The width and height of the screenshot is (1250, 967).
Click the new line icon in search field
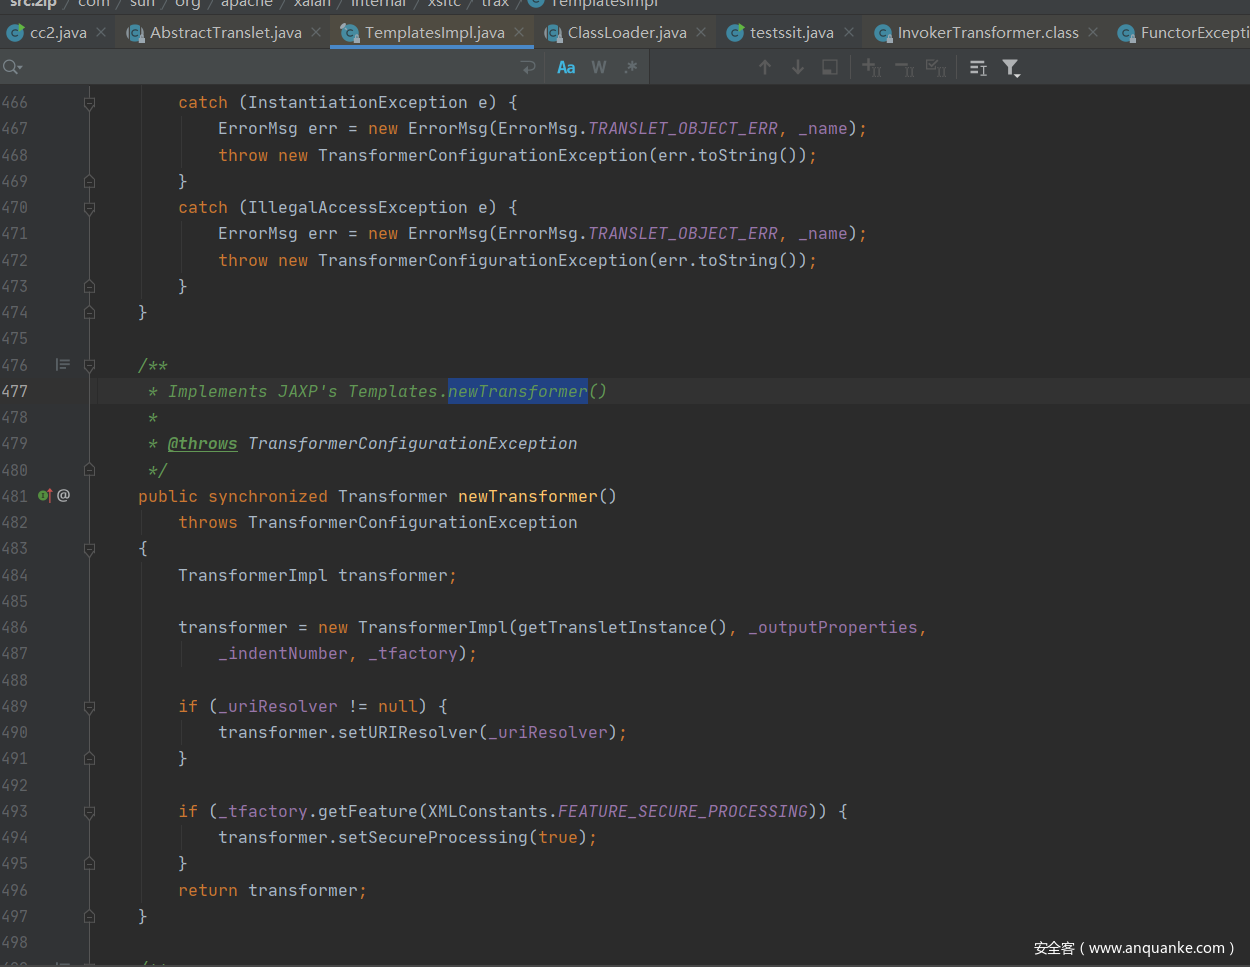(528, 68)
